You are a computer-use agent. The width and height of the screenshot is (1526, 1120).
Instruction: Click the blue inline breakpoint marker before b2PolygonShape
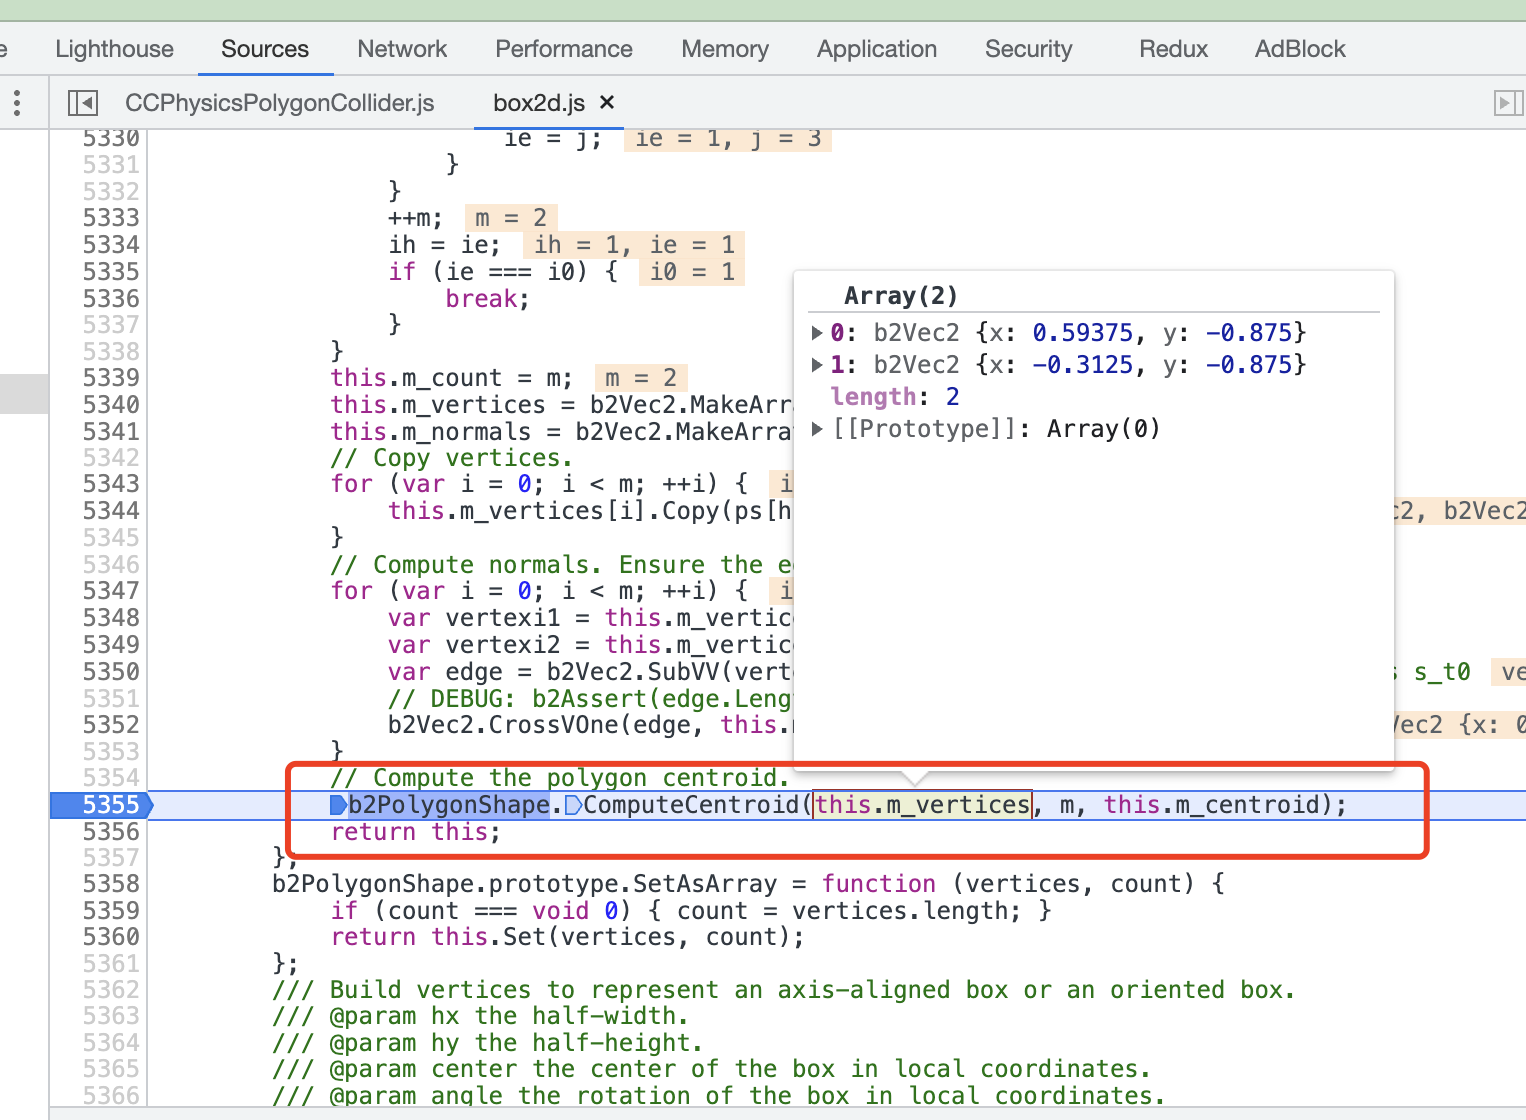click(339, 805)
